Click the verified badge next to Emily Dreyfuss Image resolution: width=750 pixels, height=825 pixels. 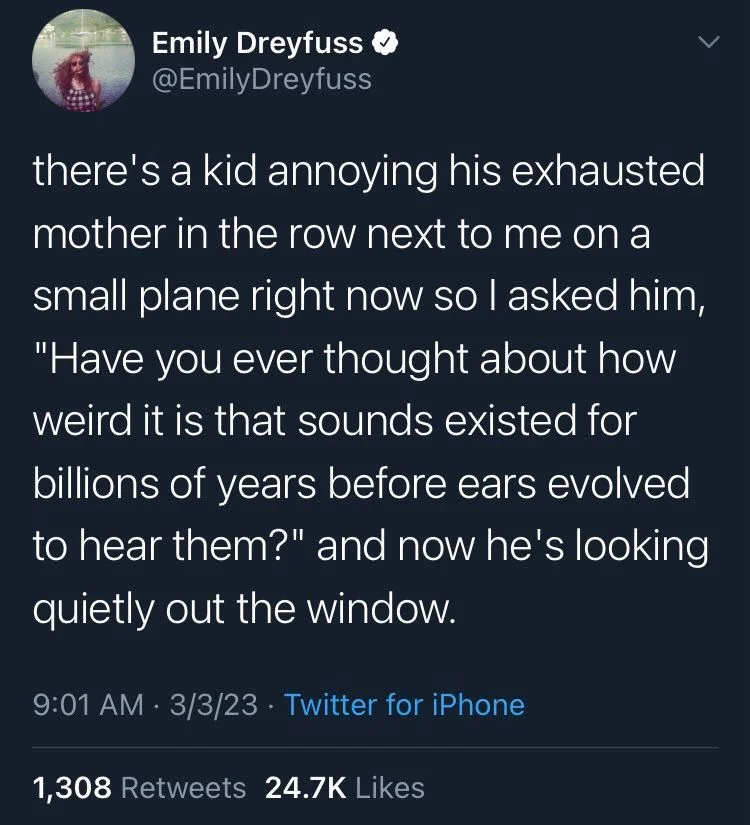[383, 41]
